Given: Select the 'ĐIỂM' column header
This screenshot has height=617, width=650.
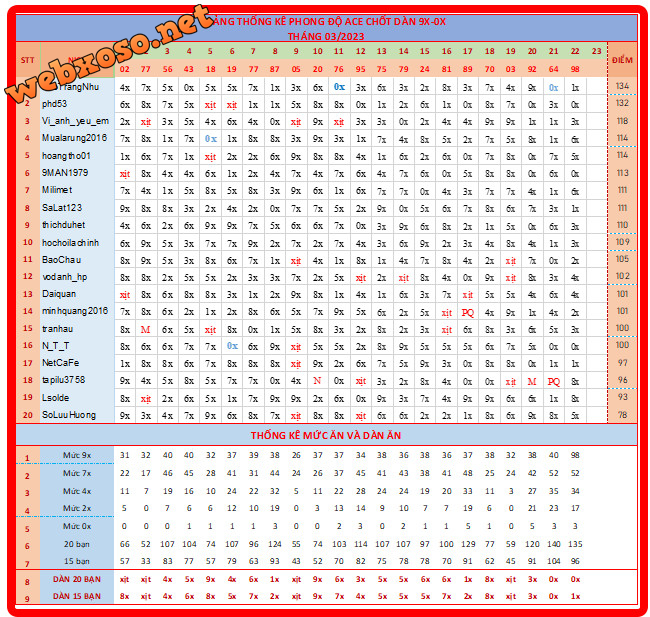Looking at the screenshot, I should [622, 60].
